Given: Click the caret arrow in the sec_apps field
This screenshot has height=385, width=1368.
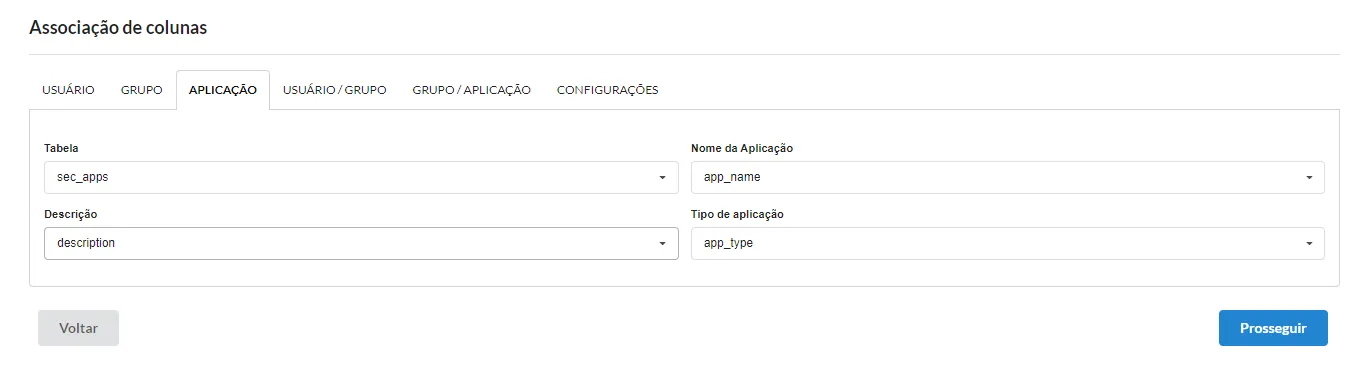Looking at the screenshot, I should 662,178.
